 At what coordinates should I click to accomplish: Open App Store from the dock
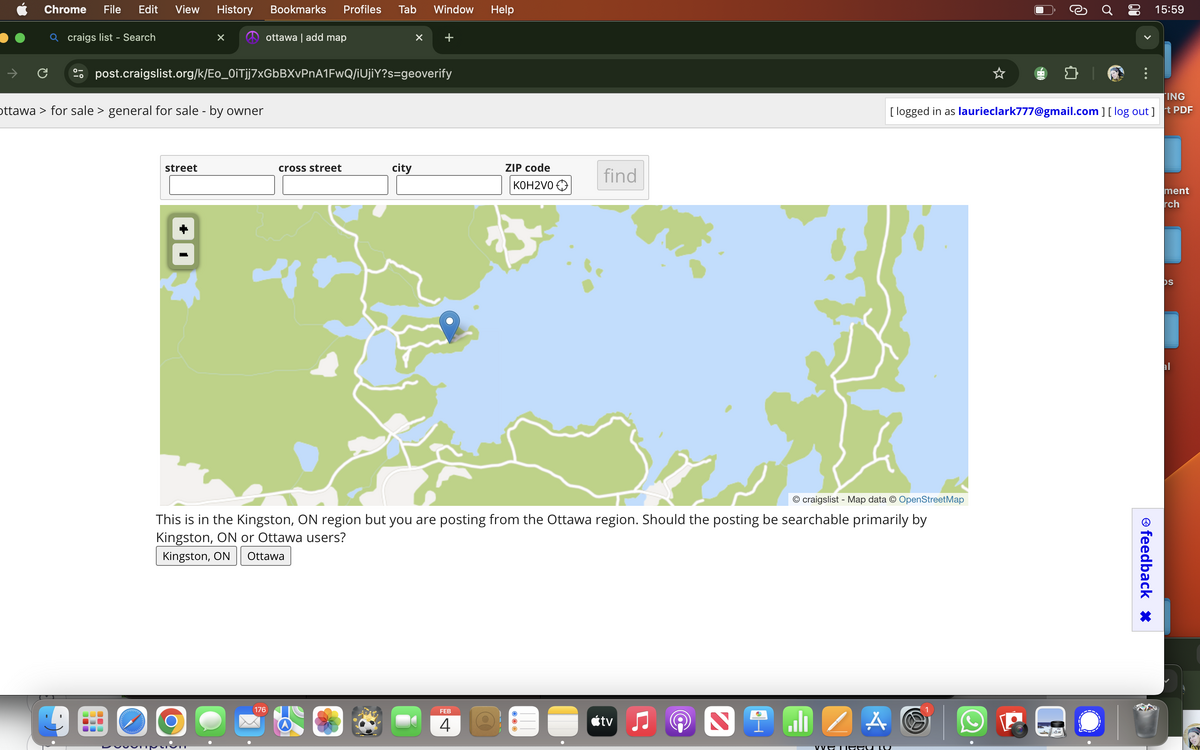pos(875,721)
